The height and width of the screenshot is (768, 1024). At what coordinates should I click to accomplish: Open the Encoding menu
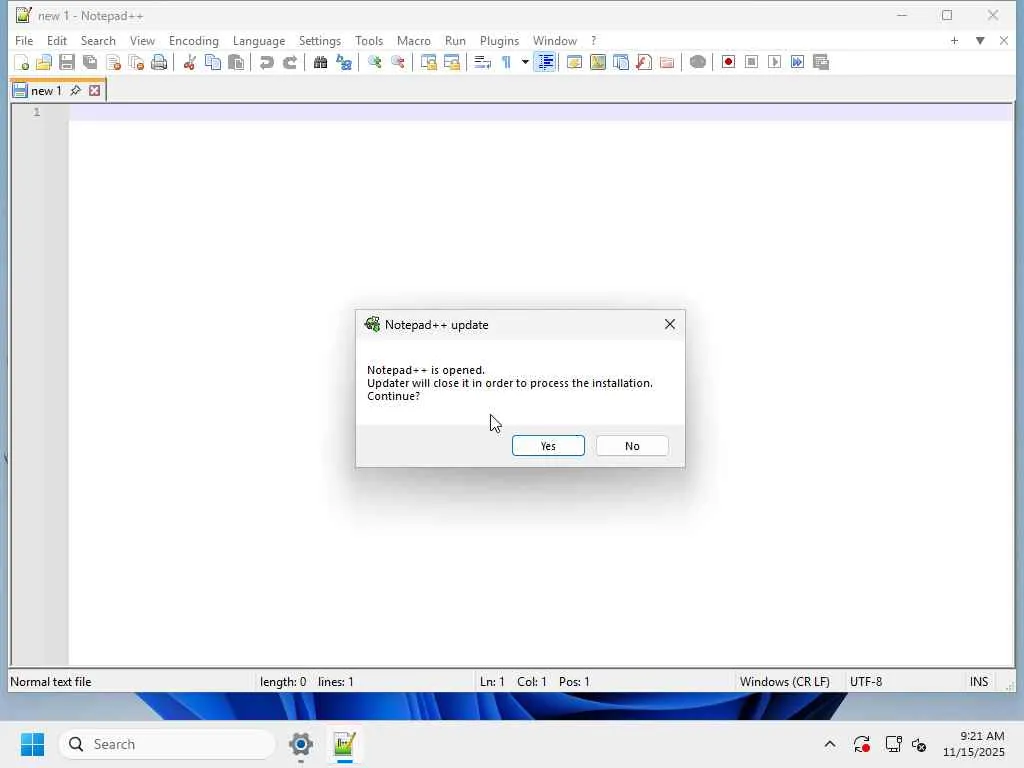193,40
